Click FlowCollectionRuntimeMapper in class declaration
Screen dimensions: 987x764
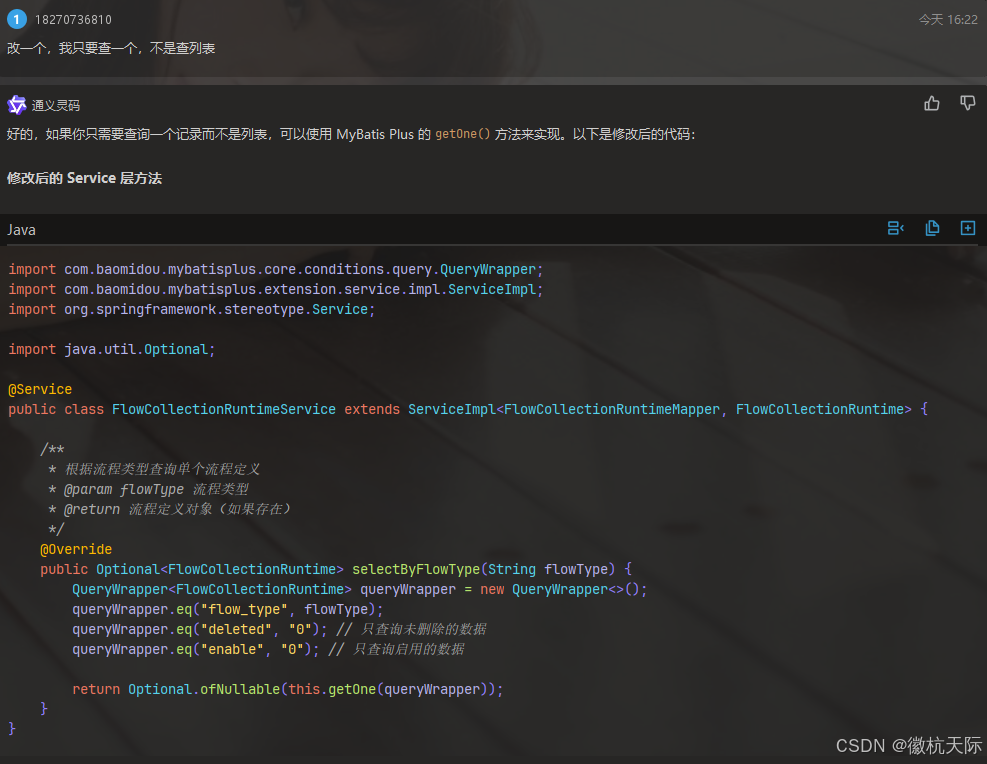point(612,410)
